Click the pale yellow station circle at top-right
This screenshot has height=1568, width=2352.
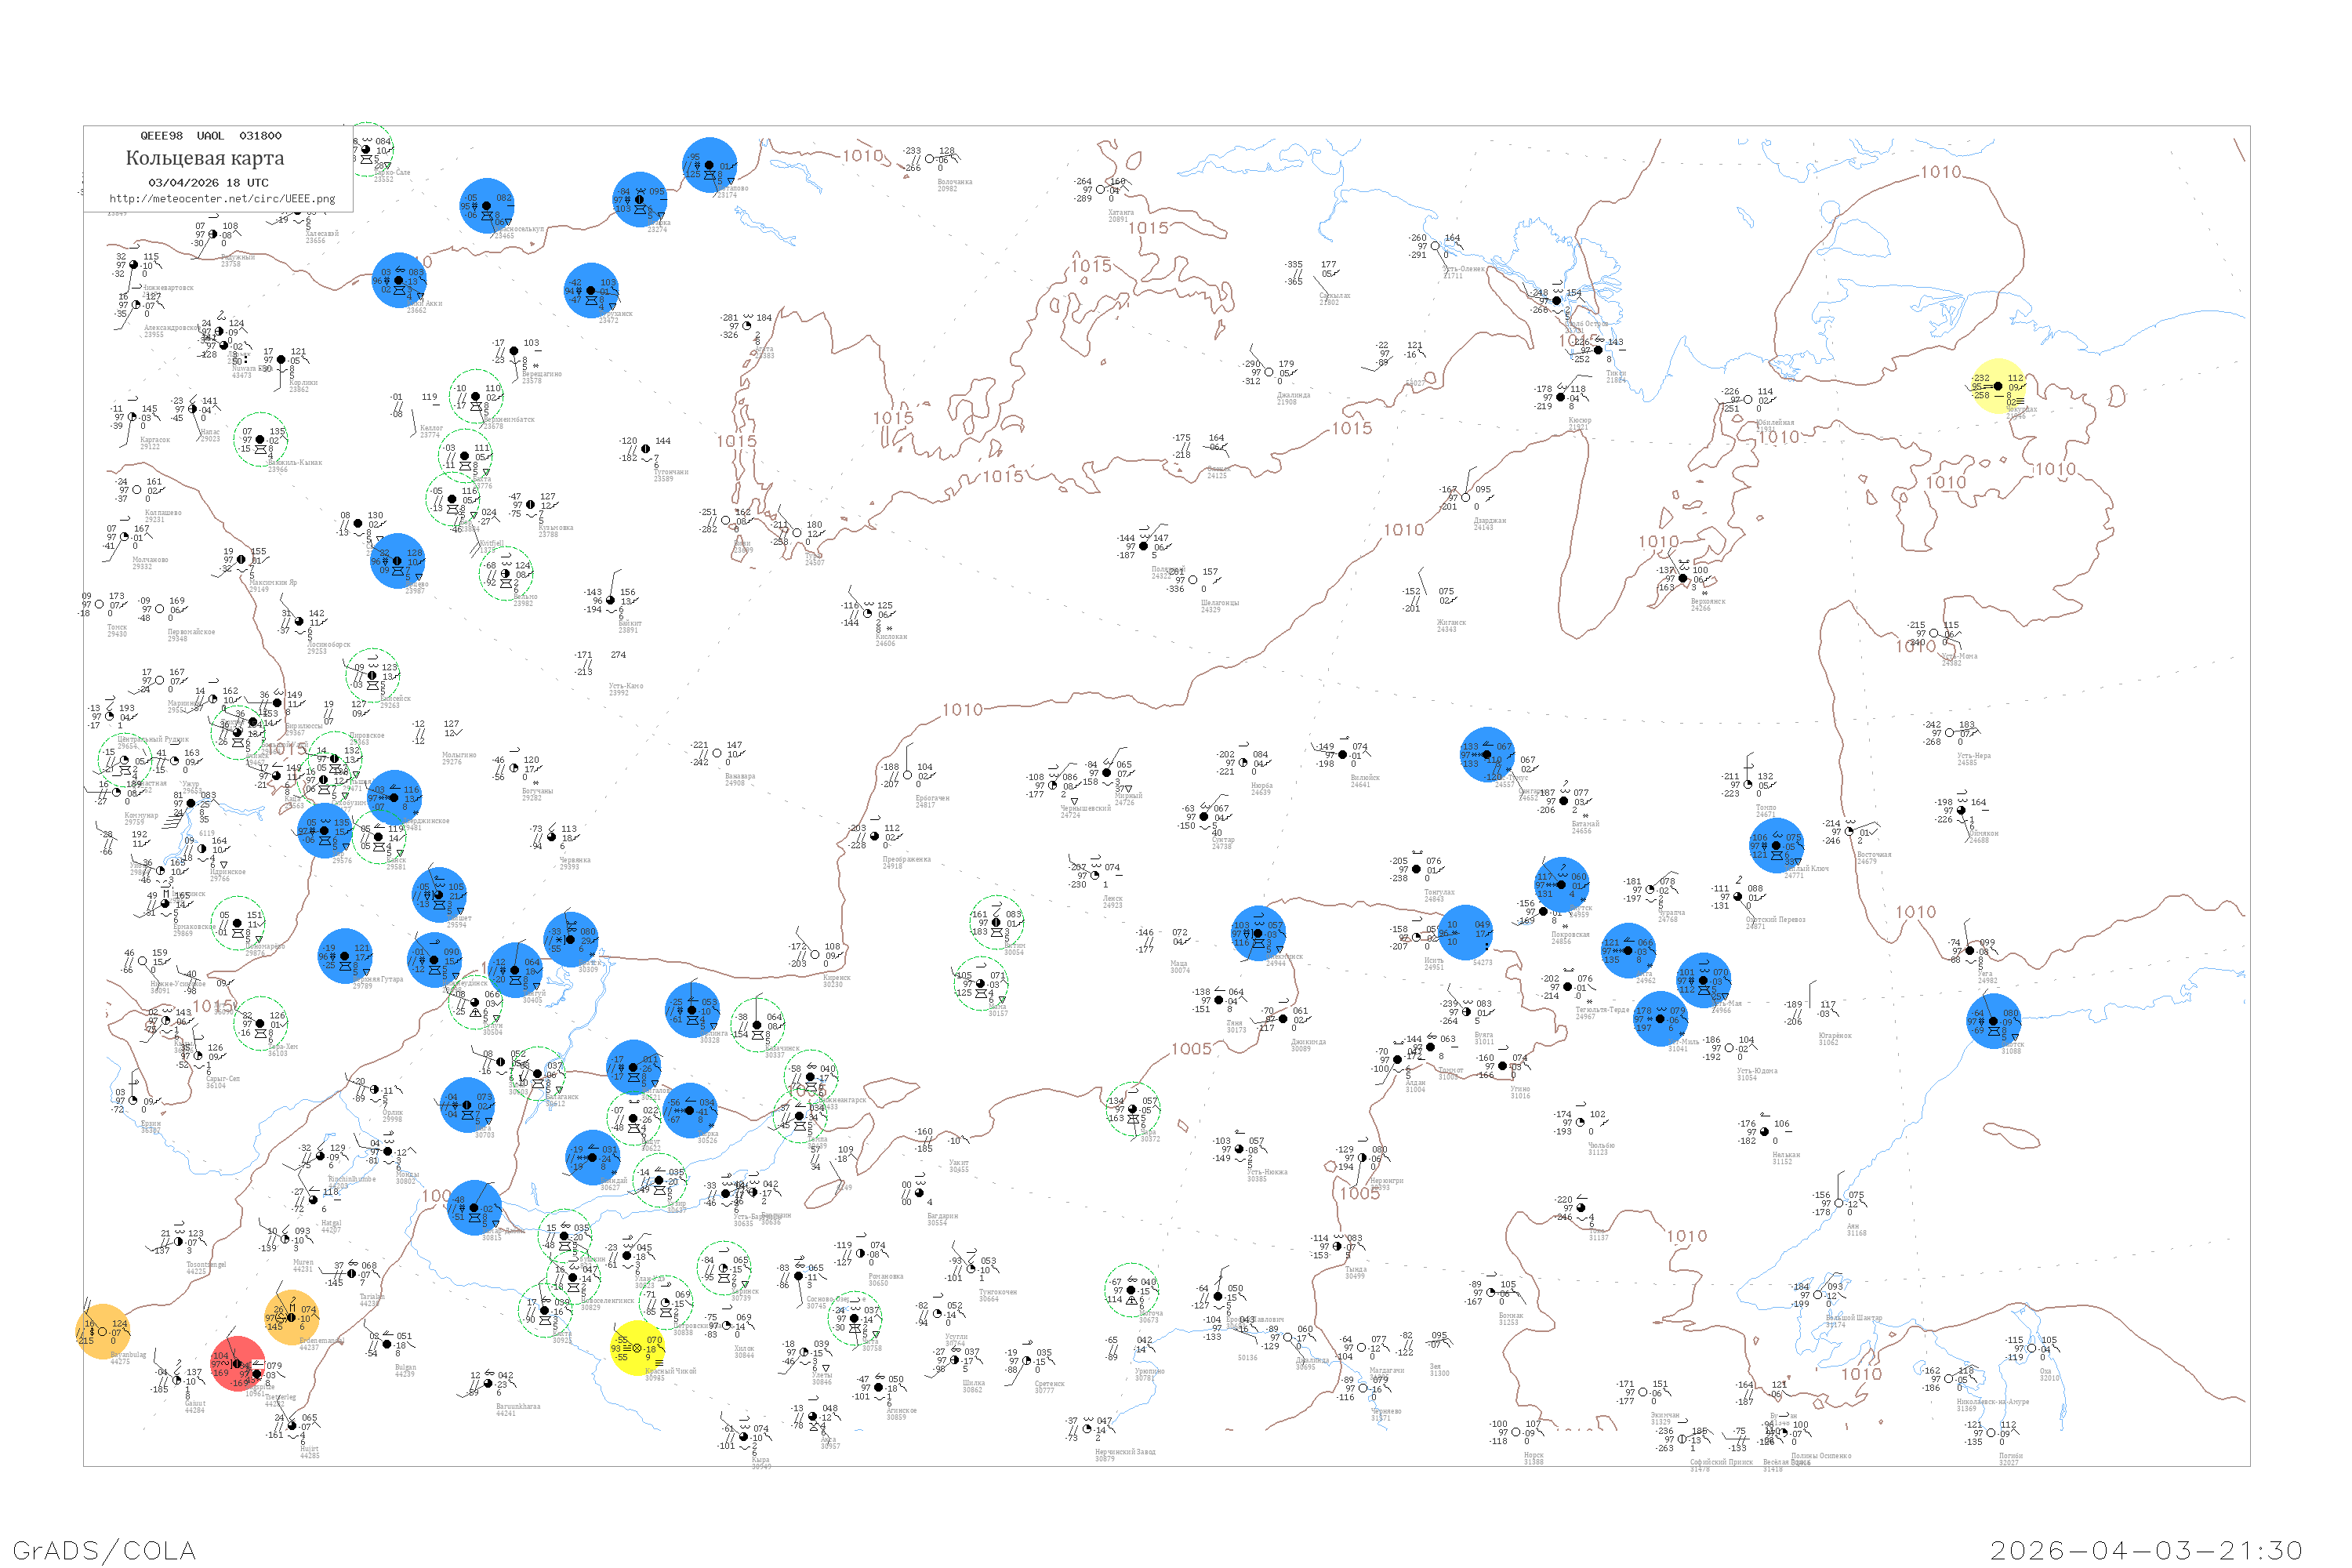click(x=1998, y=386)
